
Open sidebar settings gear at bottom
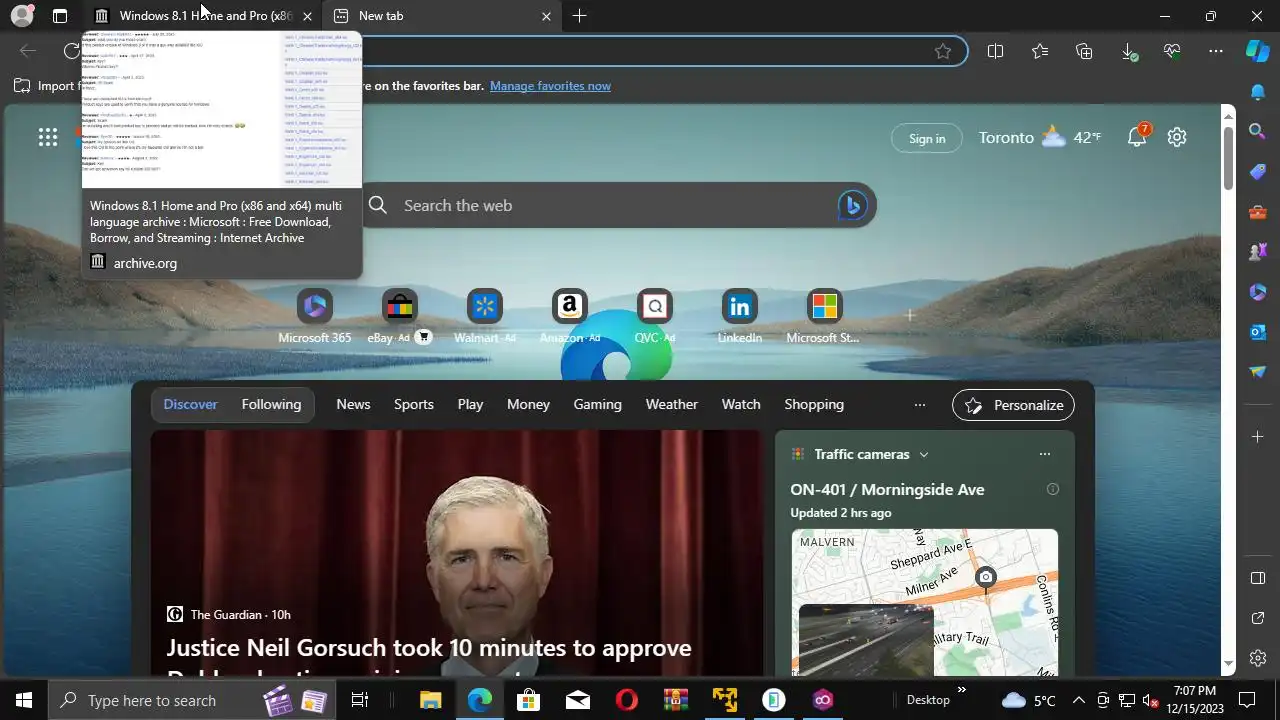(1258, 658)
